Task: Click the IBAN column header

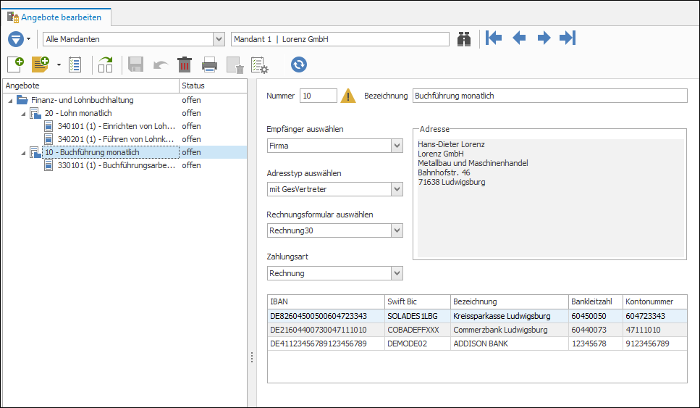Action: [325, 302]
